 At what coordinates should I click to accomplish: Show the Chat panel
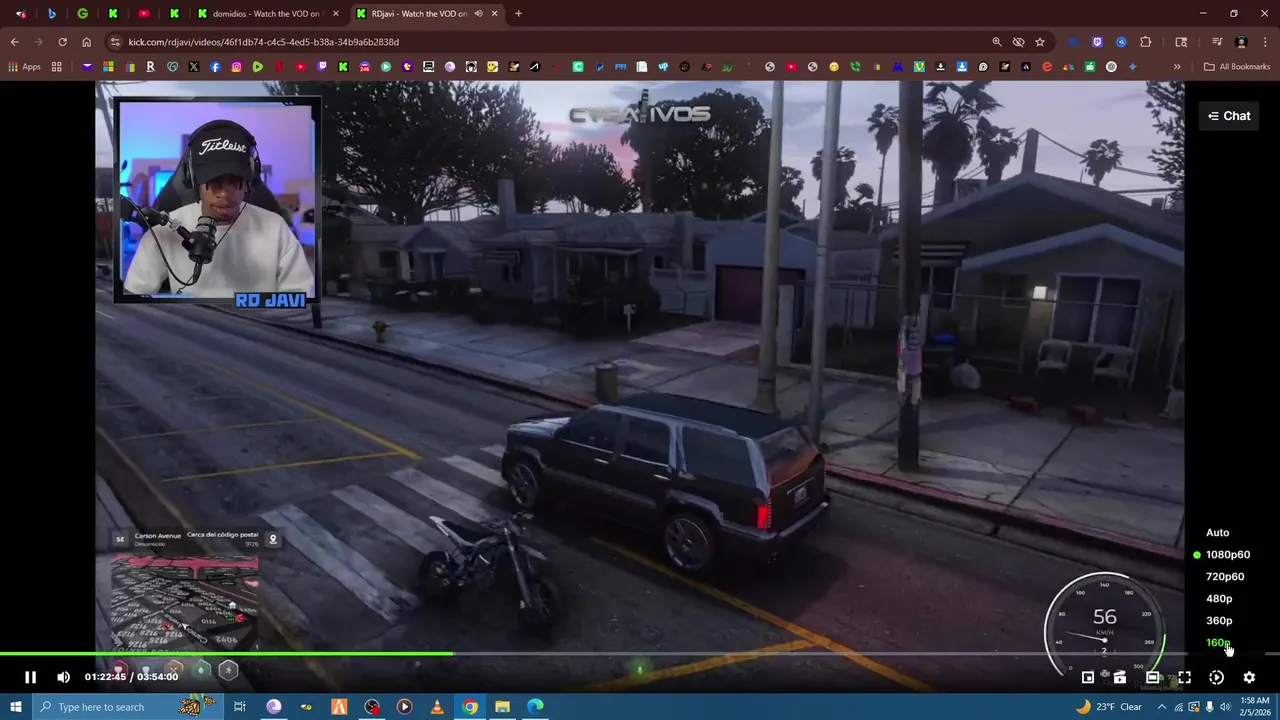[1229, 116]
